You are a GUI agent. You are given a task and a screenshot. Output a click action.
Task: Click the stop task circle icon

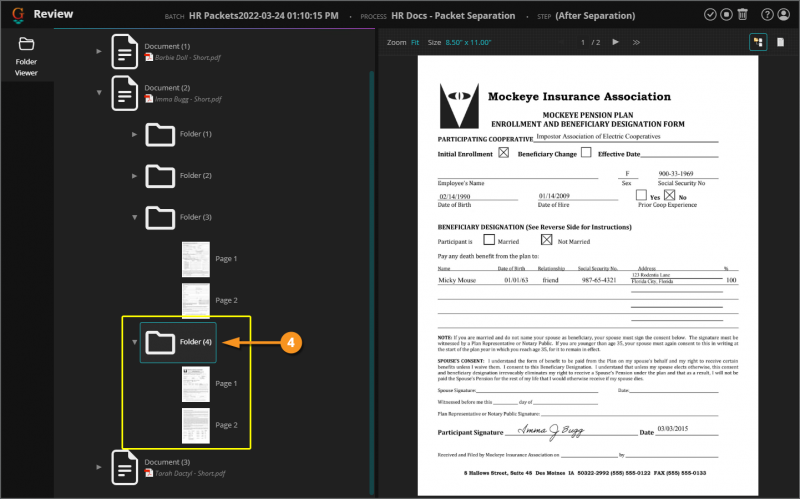[726, 15]
